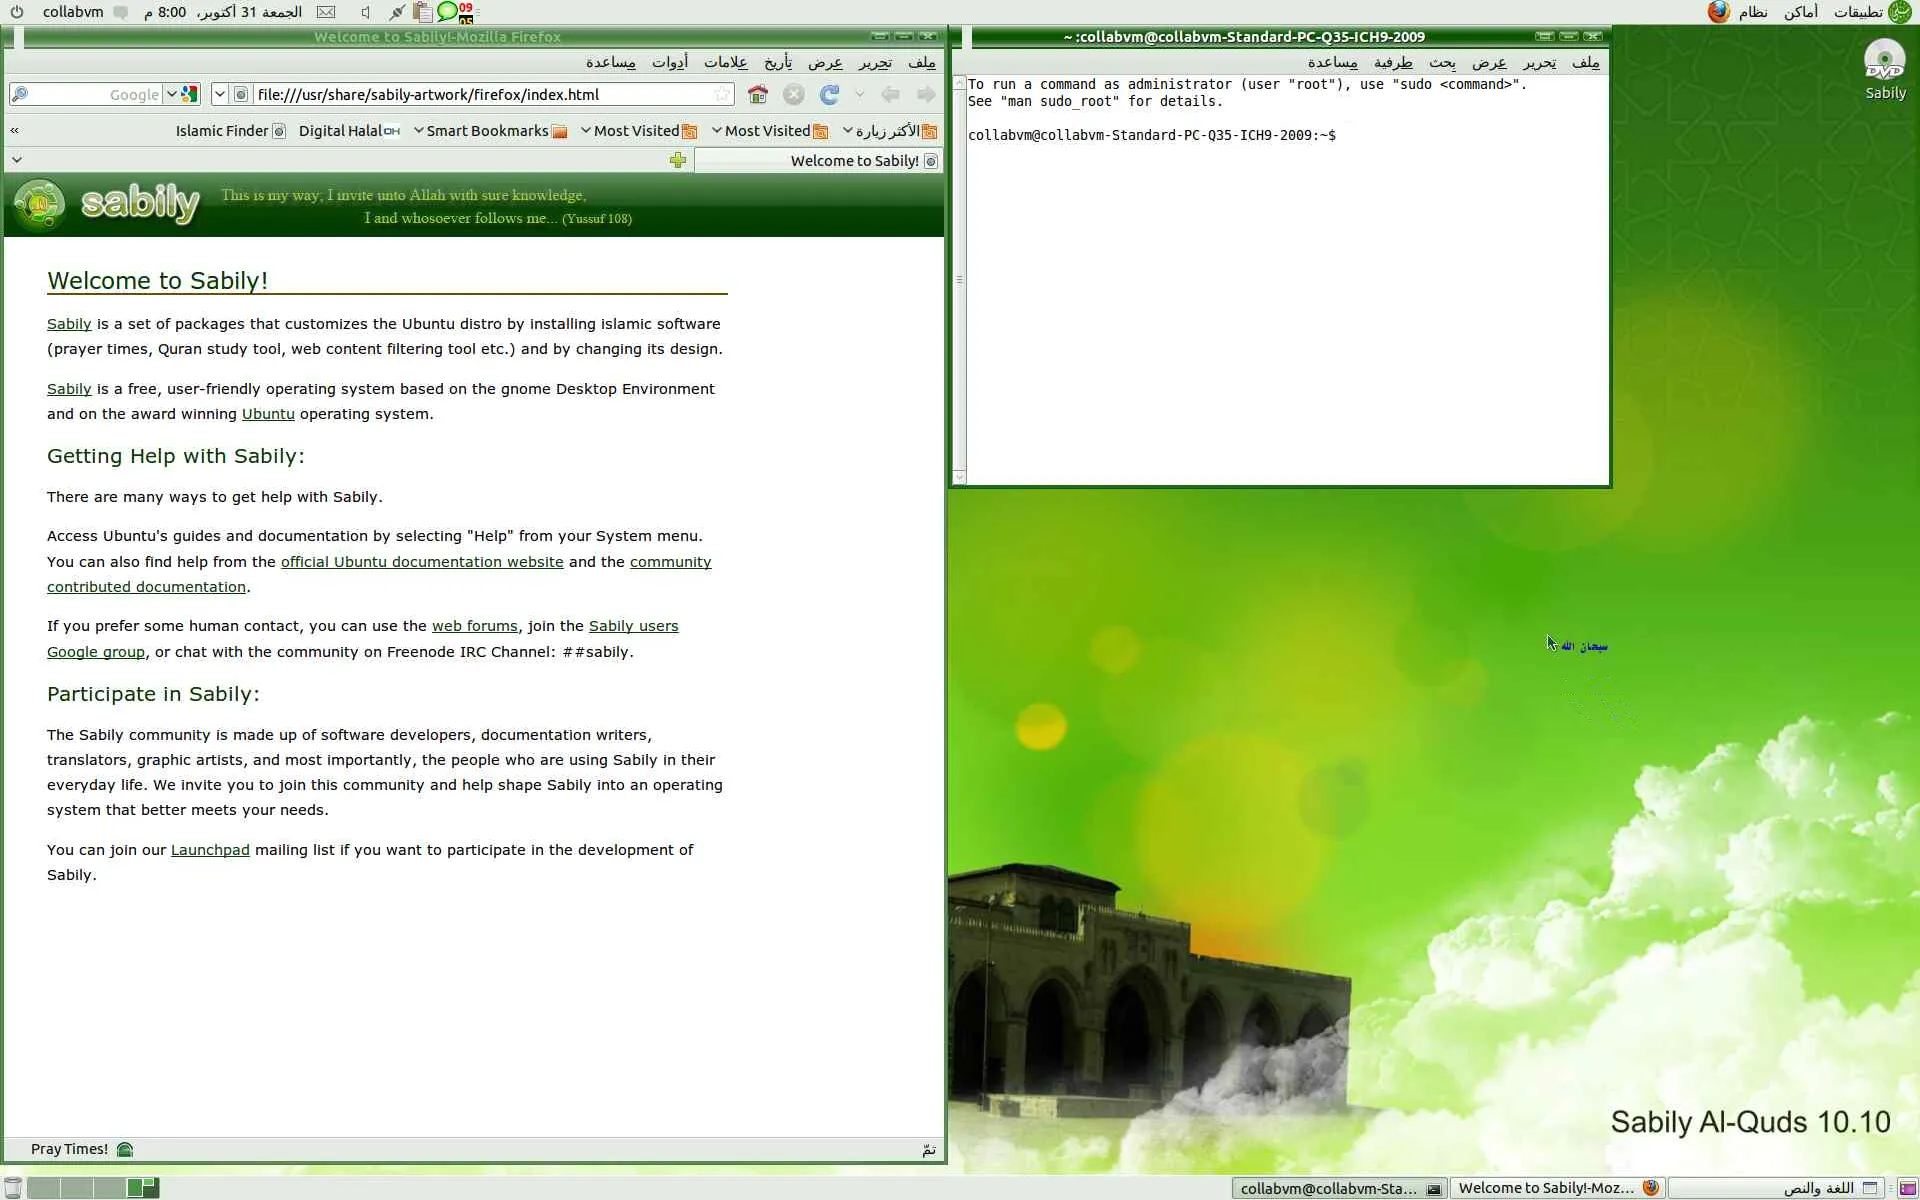The height and width of the screenshot is (1200, 1920).
Task: Click the Pray Times status bar icon
Action: (x=125, y=1149)
